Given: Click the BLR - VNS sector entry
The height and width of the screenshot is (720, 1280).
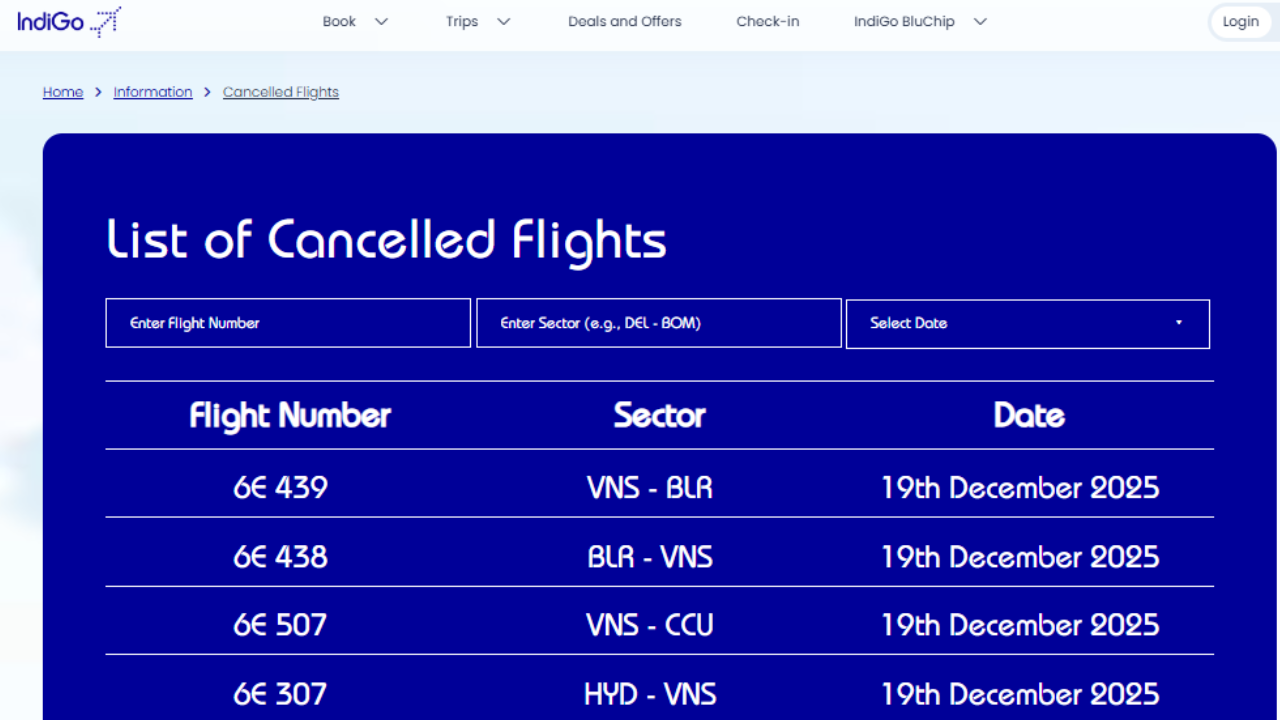Looking at the screenshot, I should coord(650,557).
